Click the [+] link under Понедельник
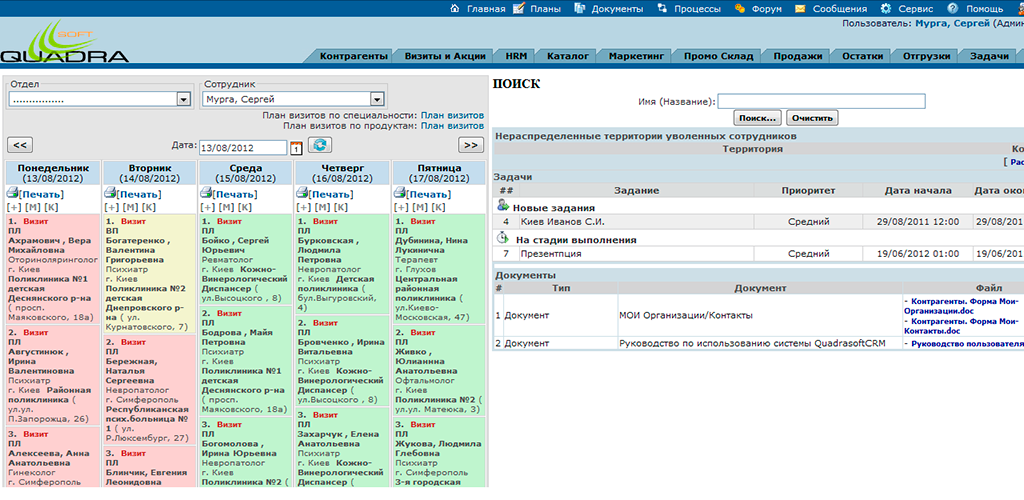Viewport: 1024px width, 500px height. [x=12, y=207]
